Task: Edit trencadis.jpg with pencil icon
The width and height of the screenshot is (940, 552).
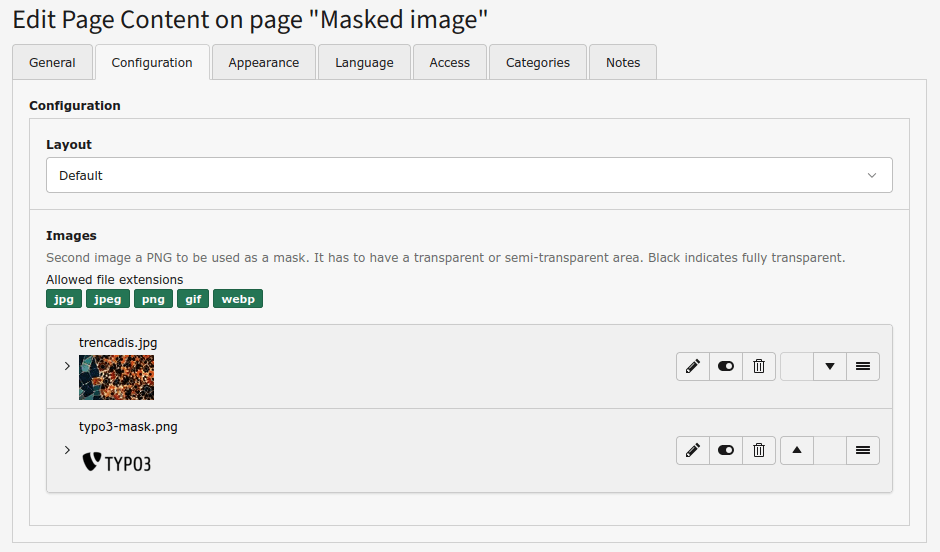Action: (x=692, y=367)
